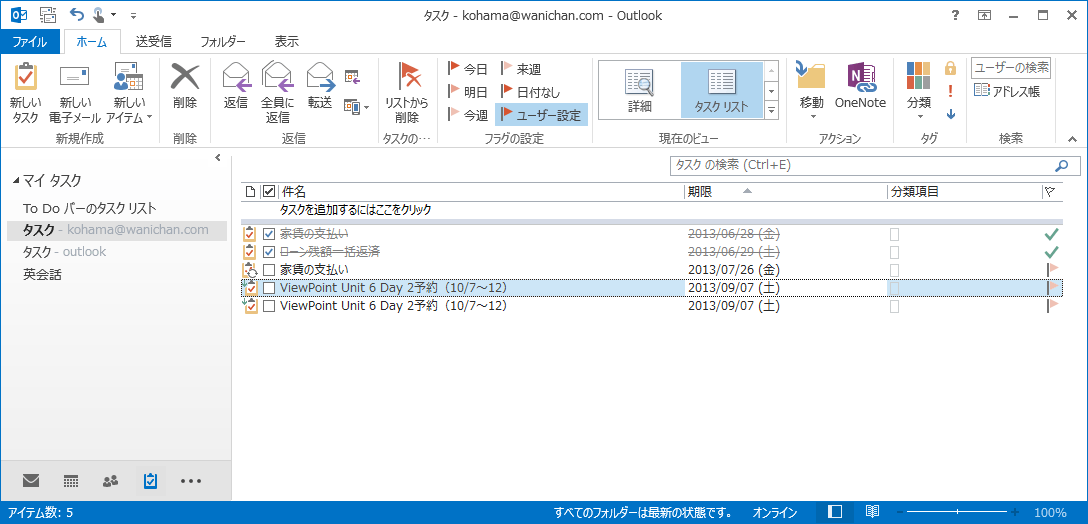1088x524 pixels.
Task: Expand the current view gallery
Action: click(771, 110)
